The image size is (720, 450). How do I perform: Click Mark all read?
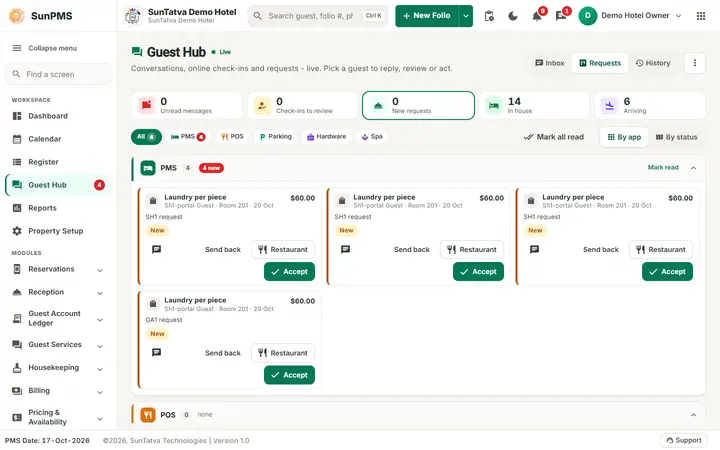[x=554, y=137]
